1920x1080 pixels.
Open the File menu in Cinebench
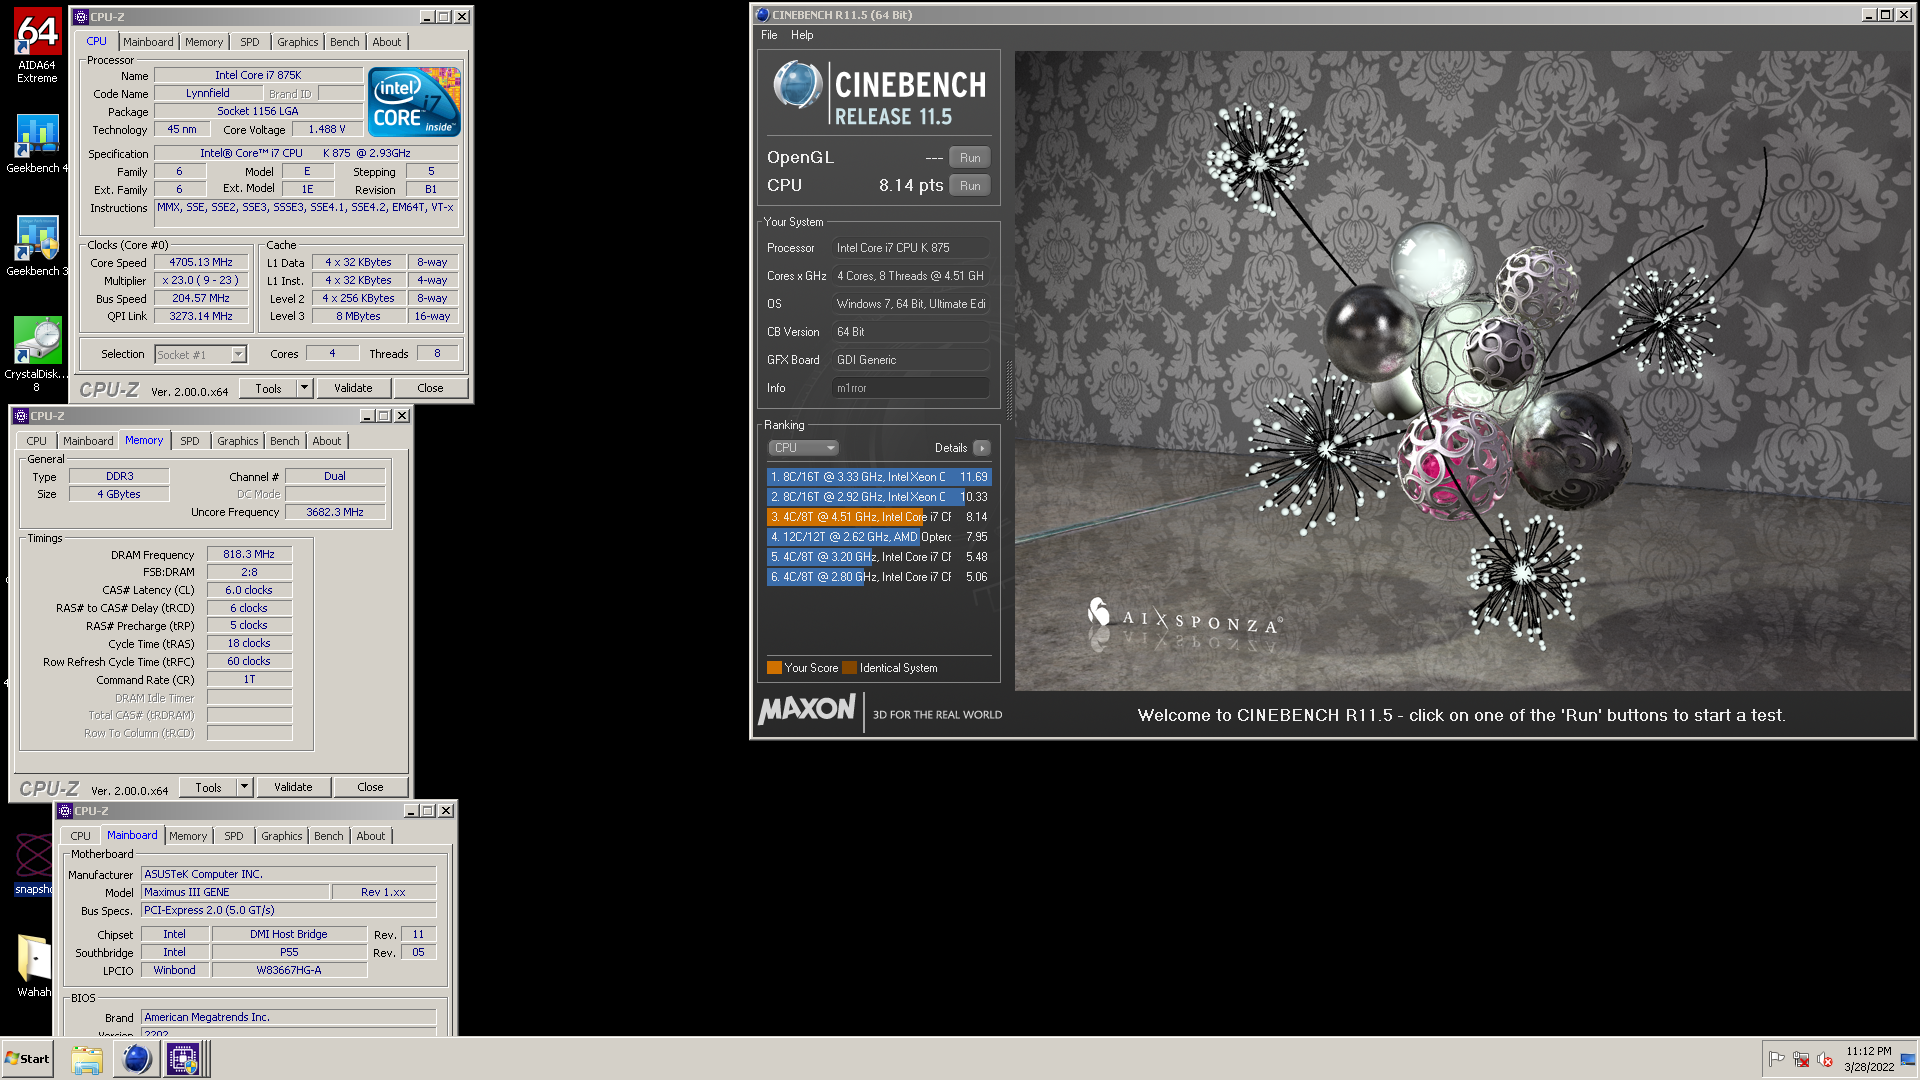click(769, 35)
